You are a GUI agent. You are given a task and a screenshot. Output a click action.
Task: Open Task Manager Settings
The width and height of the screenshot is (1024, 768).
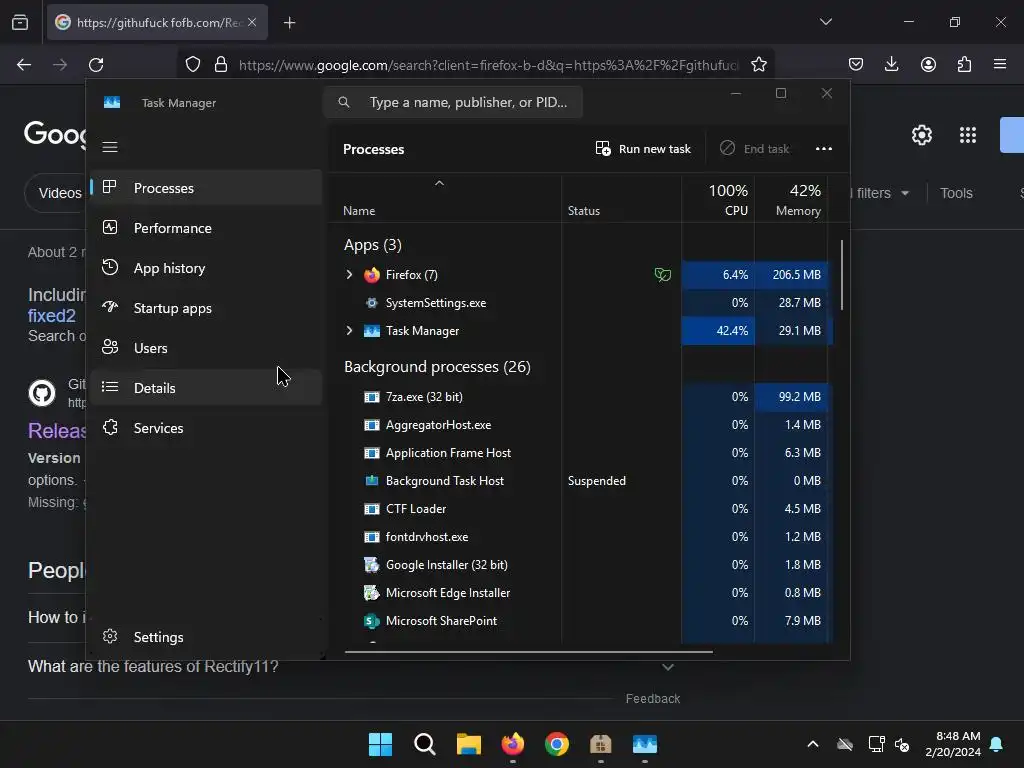(206, 637)
